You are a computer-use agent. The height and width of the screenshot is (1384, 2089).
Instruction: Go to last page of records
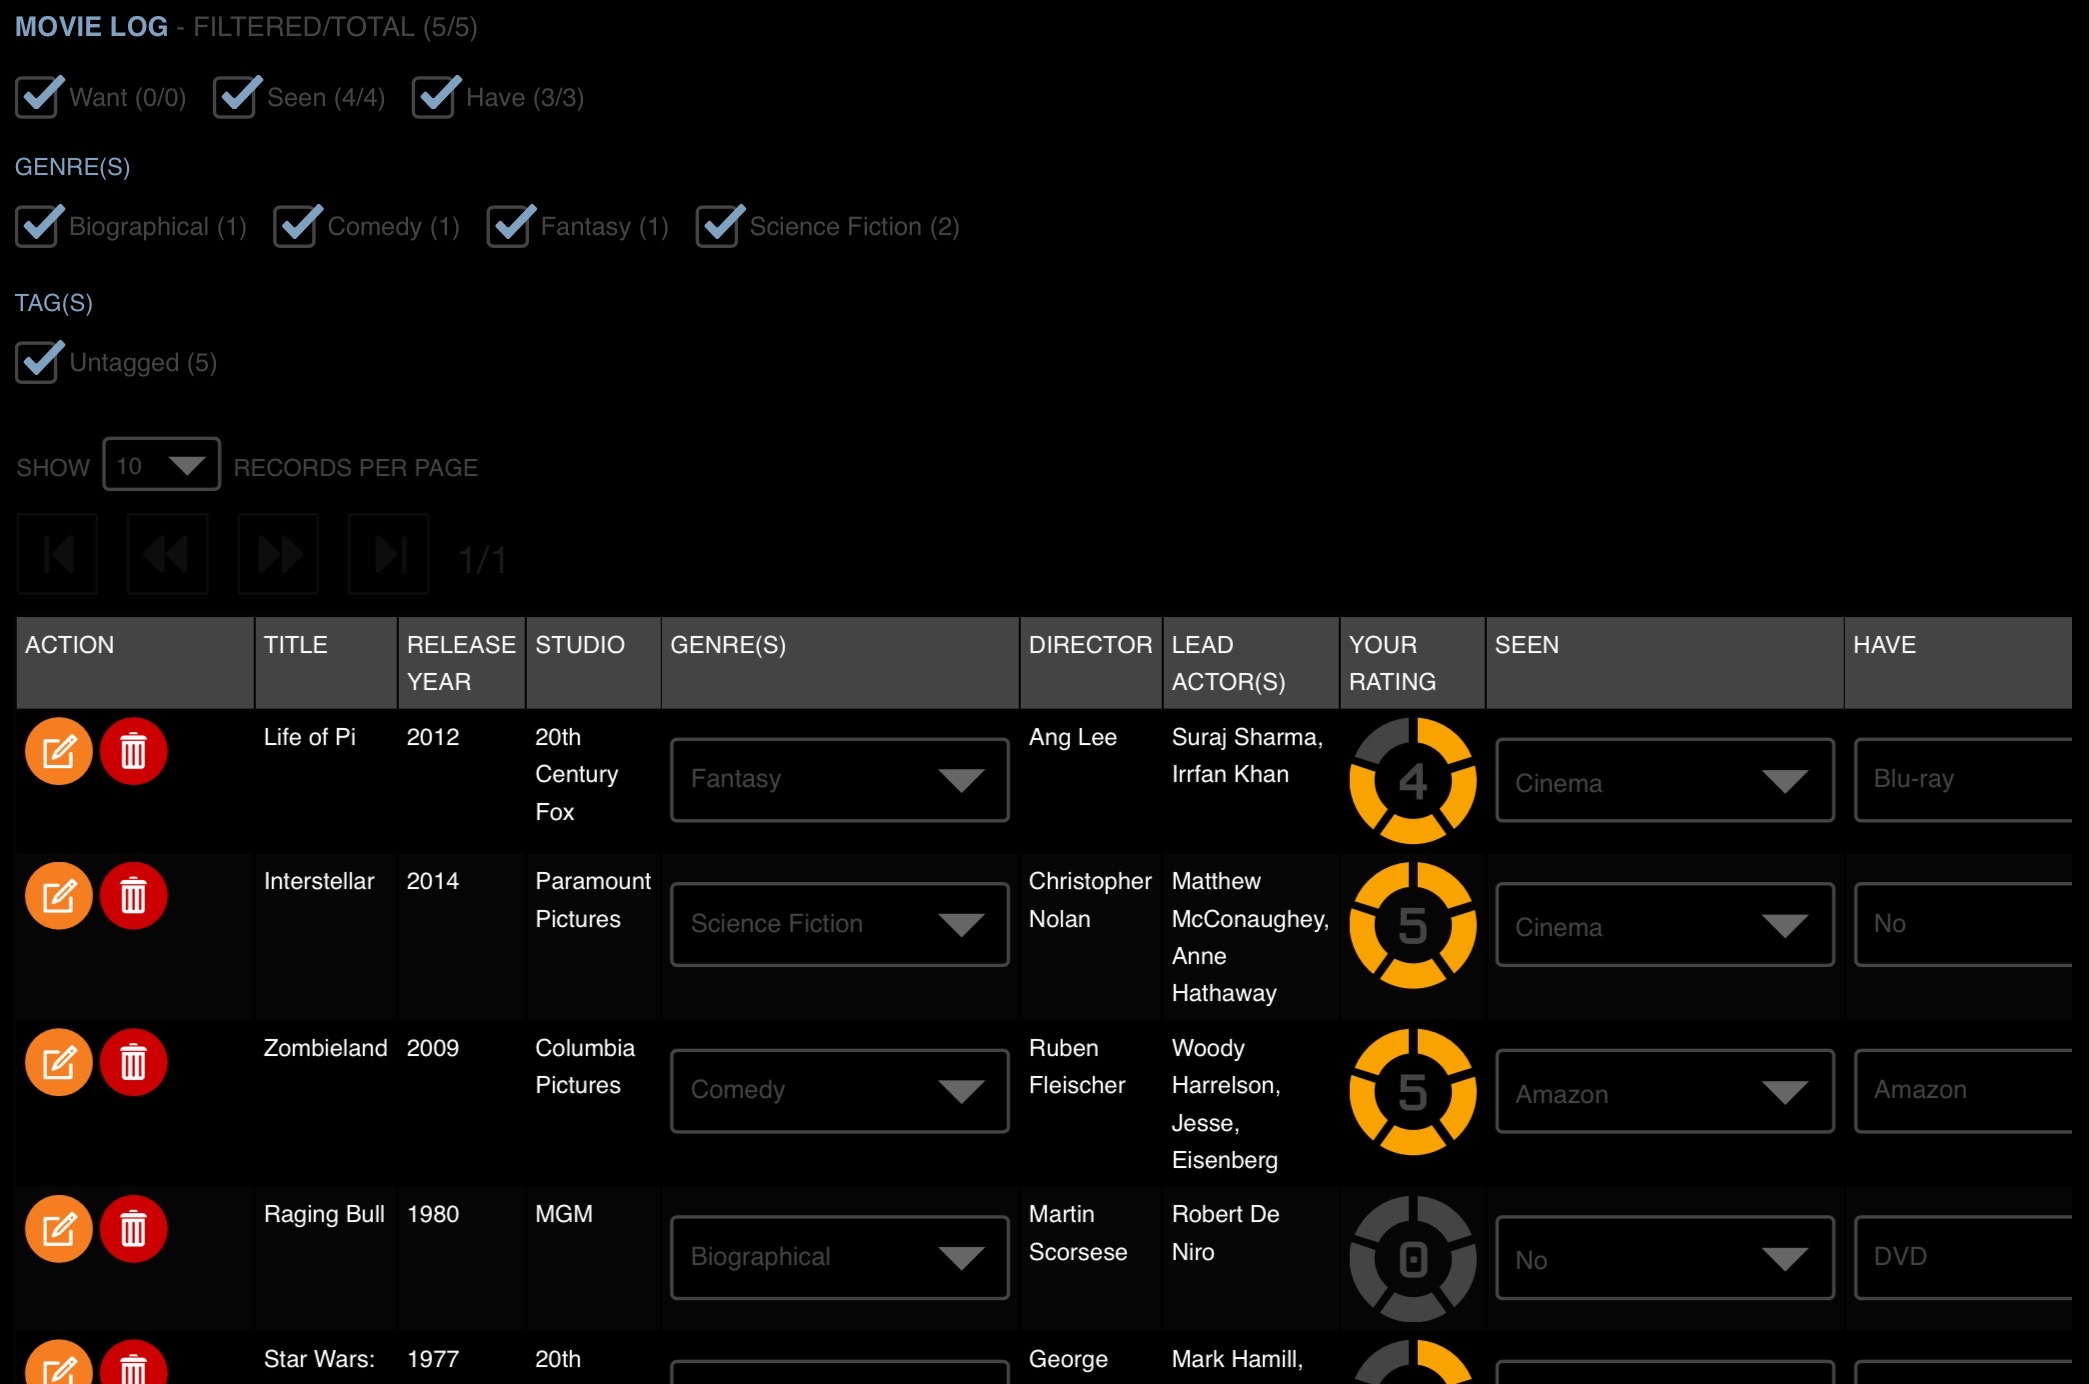tap(389, 554)
